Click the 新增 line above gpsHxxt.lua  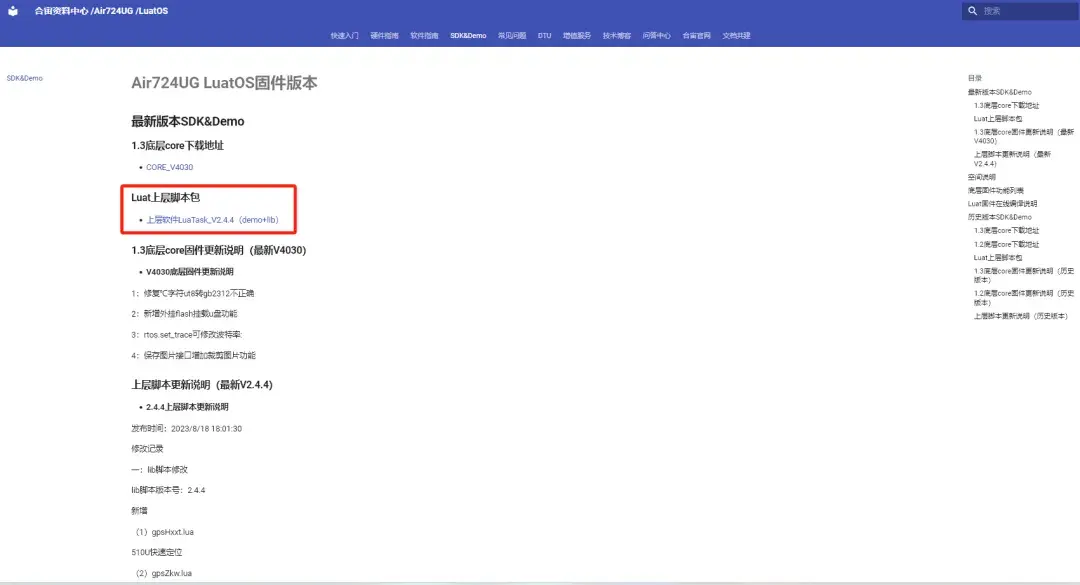[139, 511]
